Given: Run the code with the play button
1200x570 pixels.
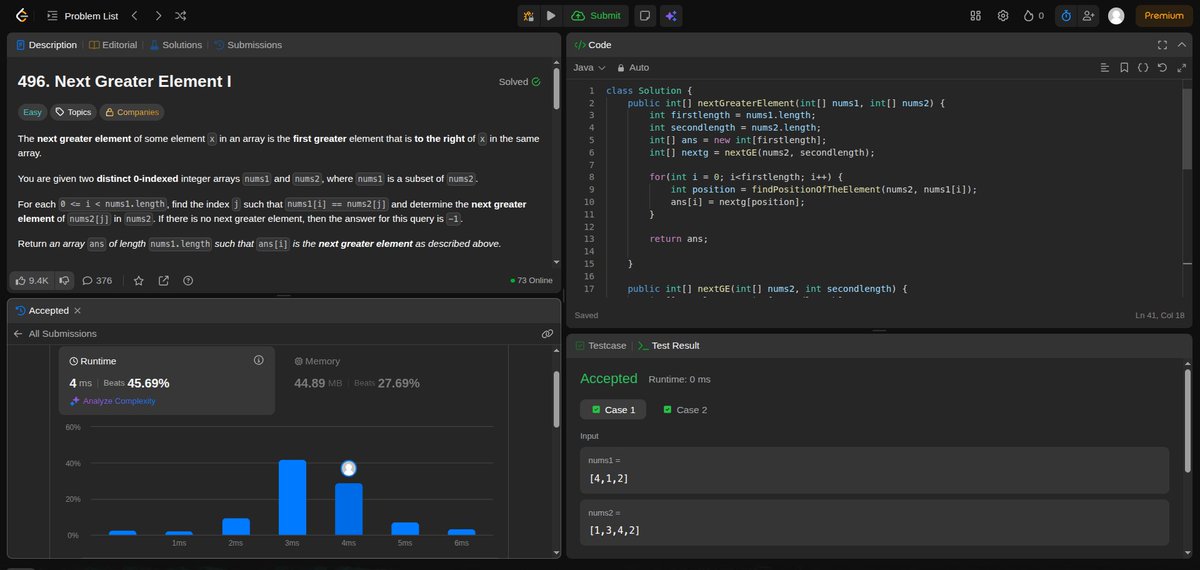Looking at the screenshot, I should pos(551,15).
